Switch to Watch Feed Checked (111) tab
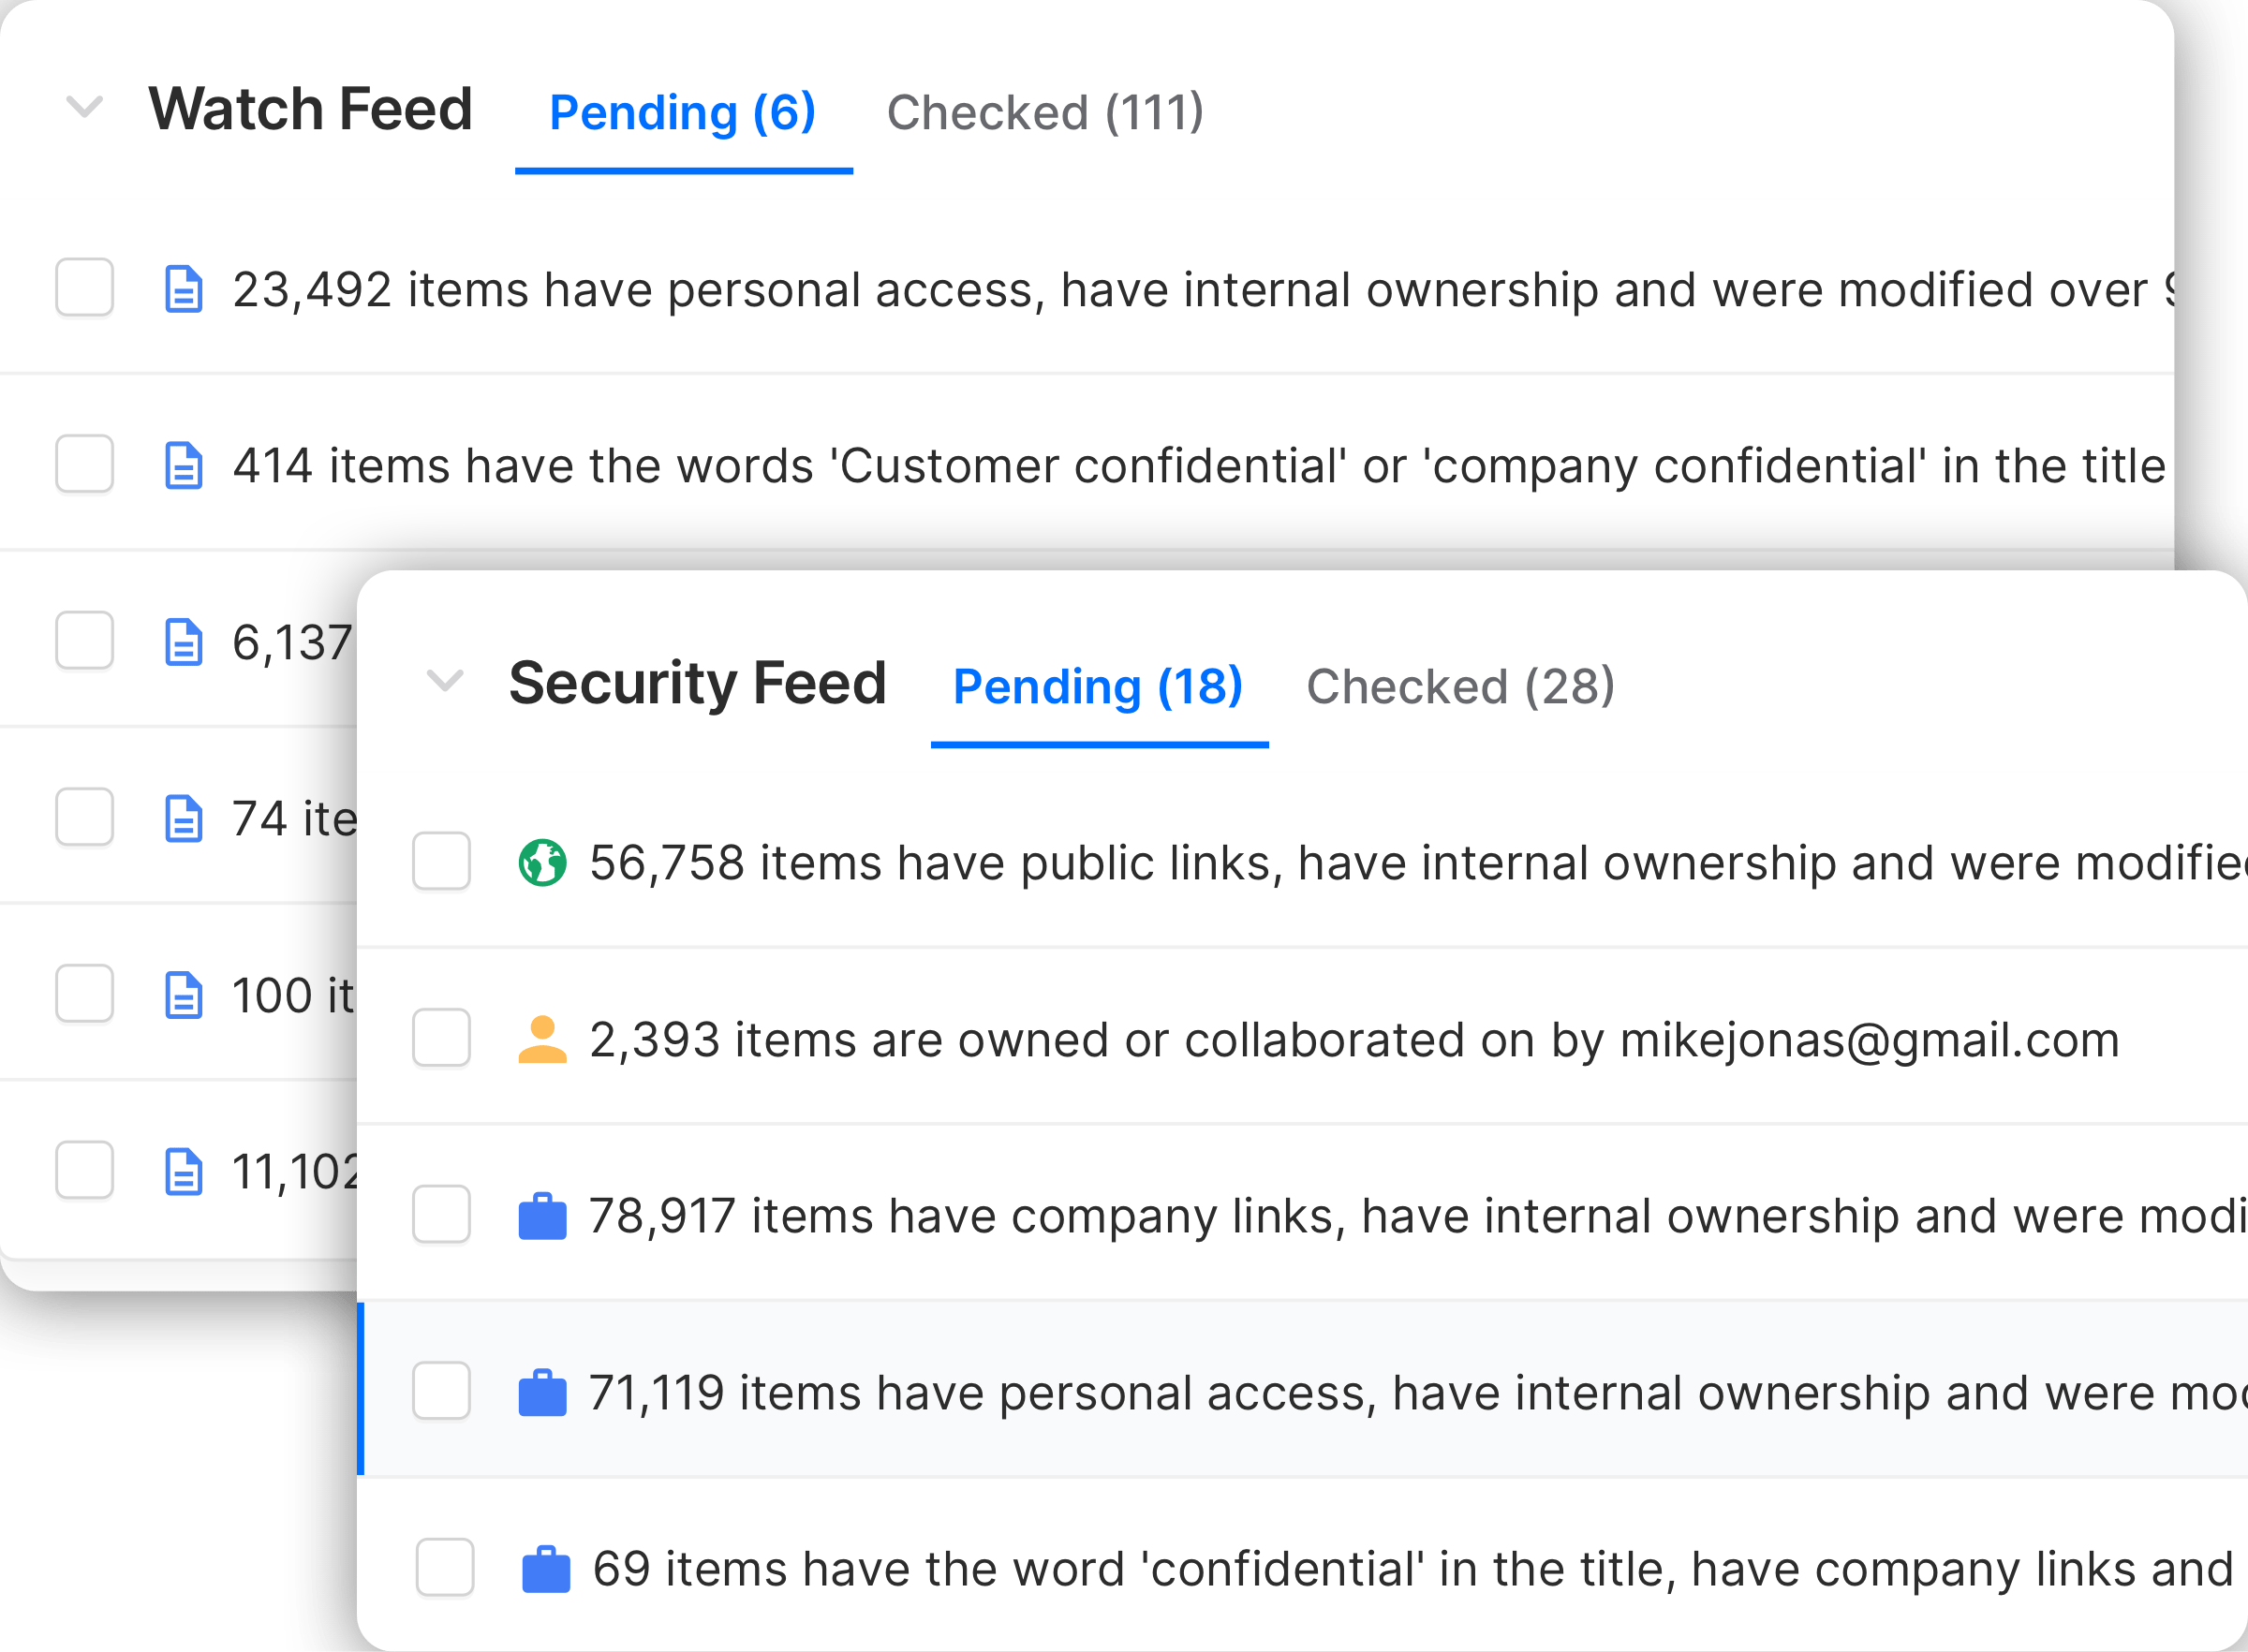The image size is (2248, 1652). (1045, 112)
